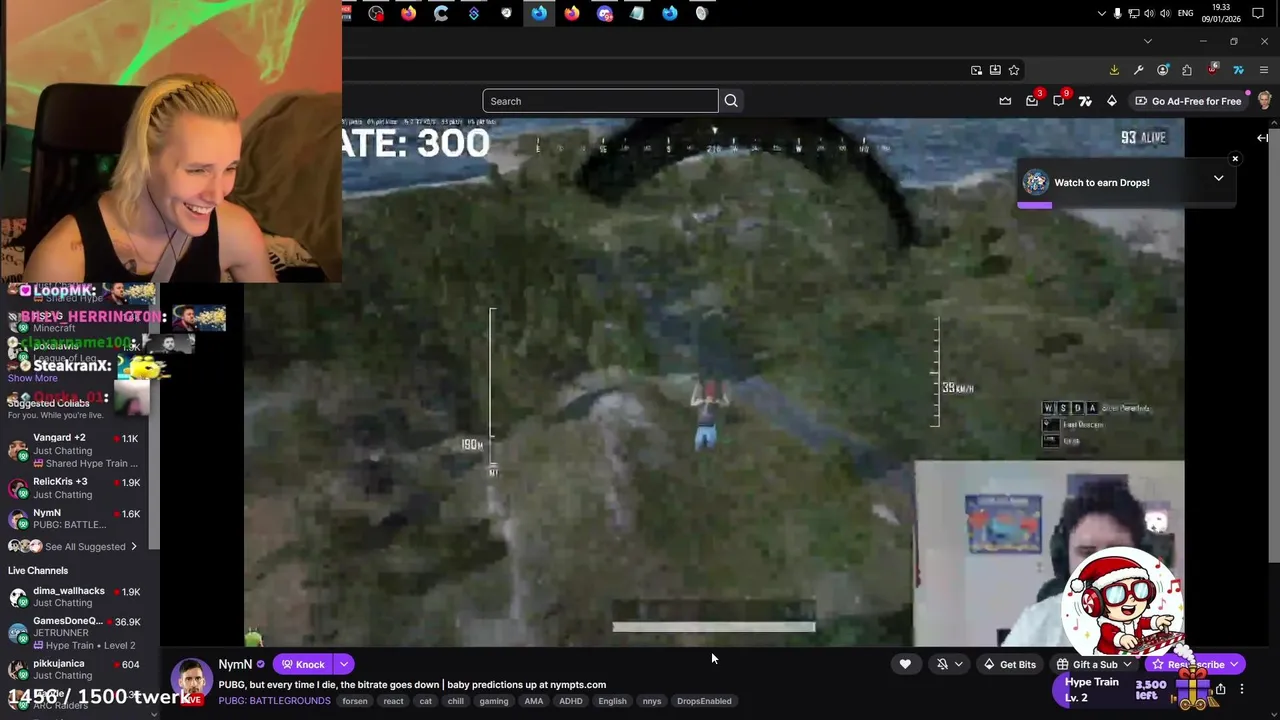
Task: Close the Watch to earn Drops popup
Action: click(x=1235, y=159)
